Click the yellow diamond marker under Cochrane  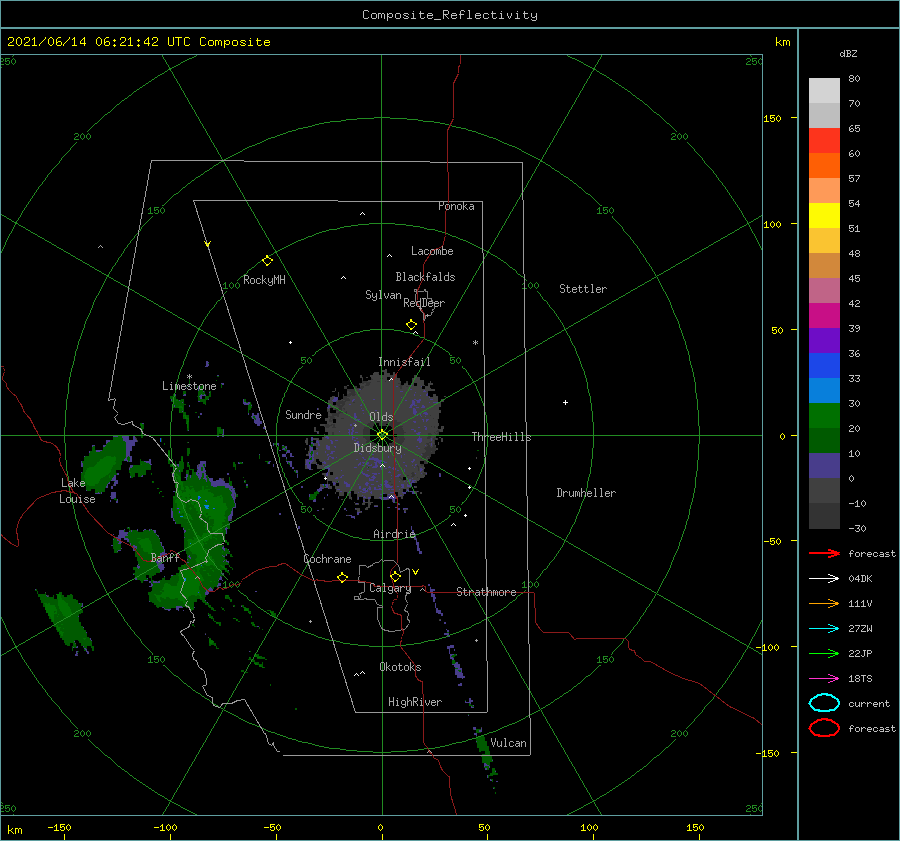point(342,578)
